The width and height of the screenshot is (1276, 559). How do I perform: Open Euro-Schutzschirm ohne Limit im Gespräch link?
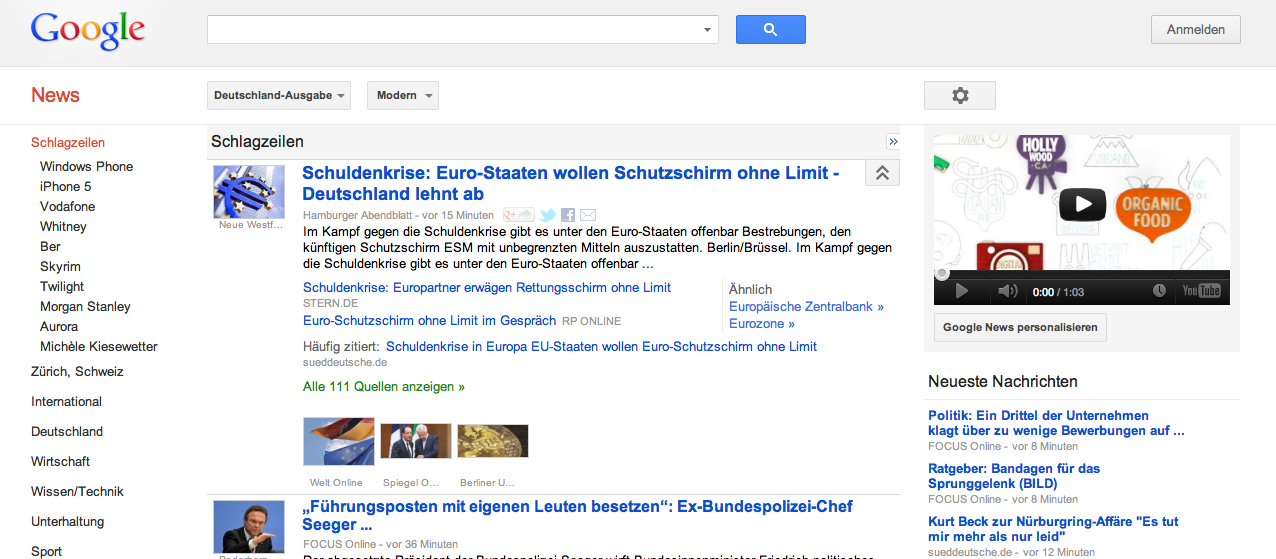pyautogui.click(x=429, y=321)
